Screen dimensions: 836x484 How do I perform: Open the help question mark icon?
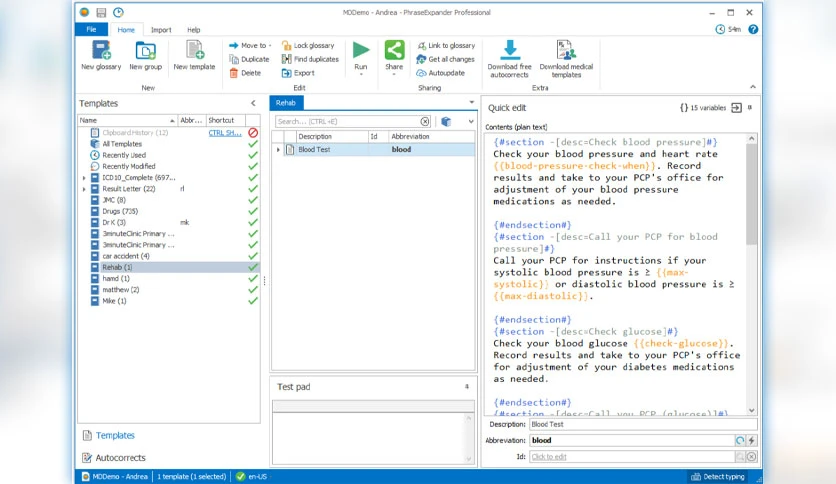(753, 29)
